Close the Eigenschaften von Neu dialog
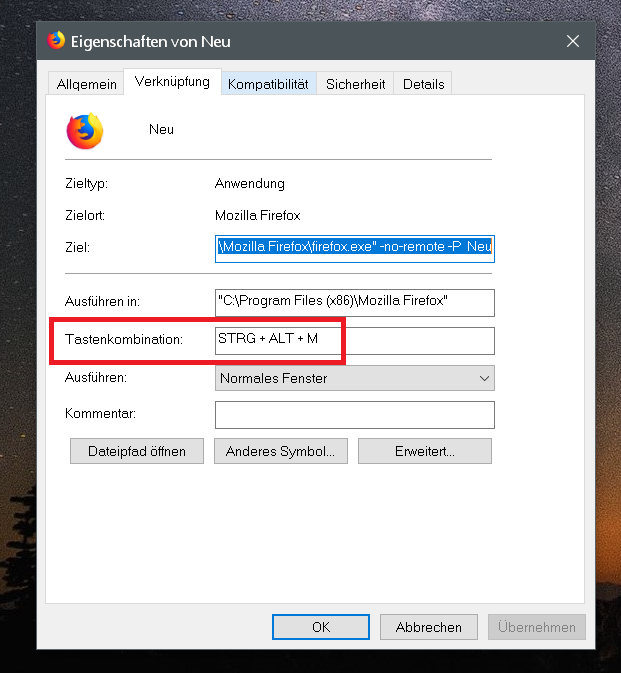 [x=573, y=41]
